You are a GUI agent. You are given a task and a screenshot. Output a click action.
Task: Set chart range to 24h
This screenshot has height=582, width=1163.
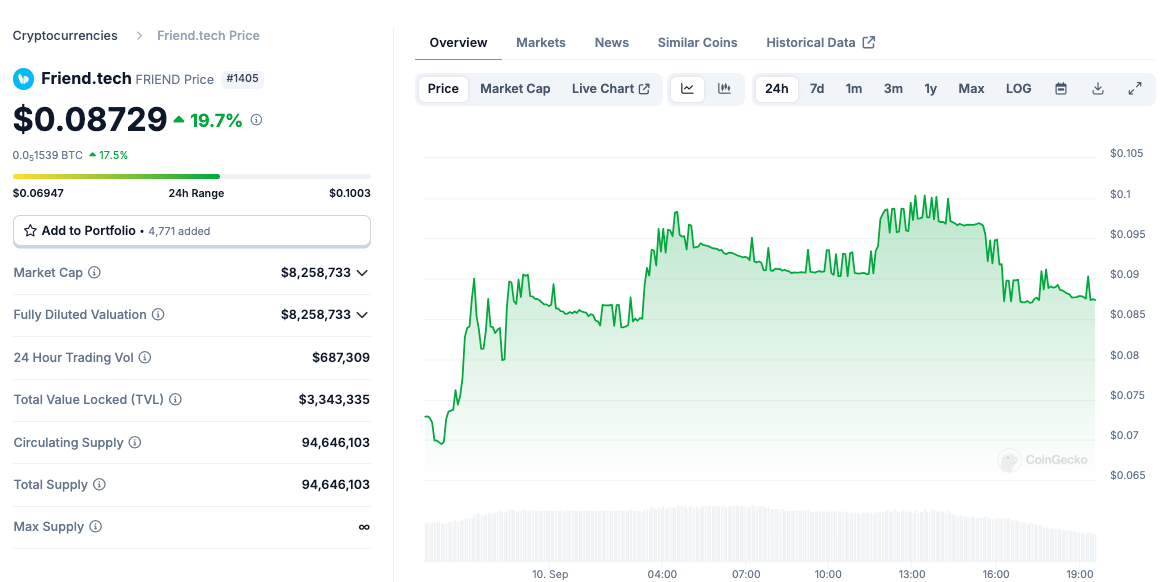777,89
